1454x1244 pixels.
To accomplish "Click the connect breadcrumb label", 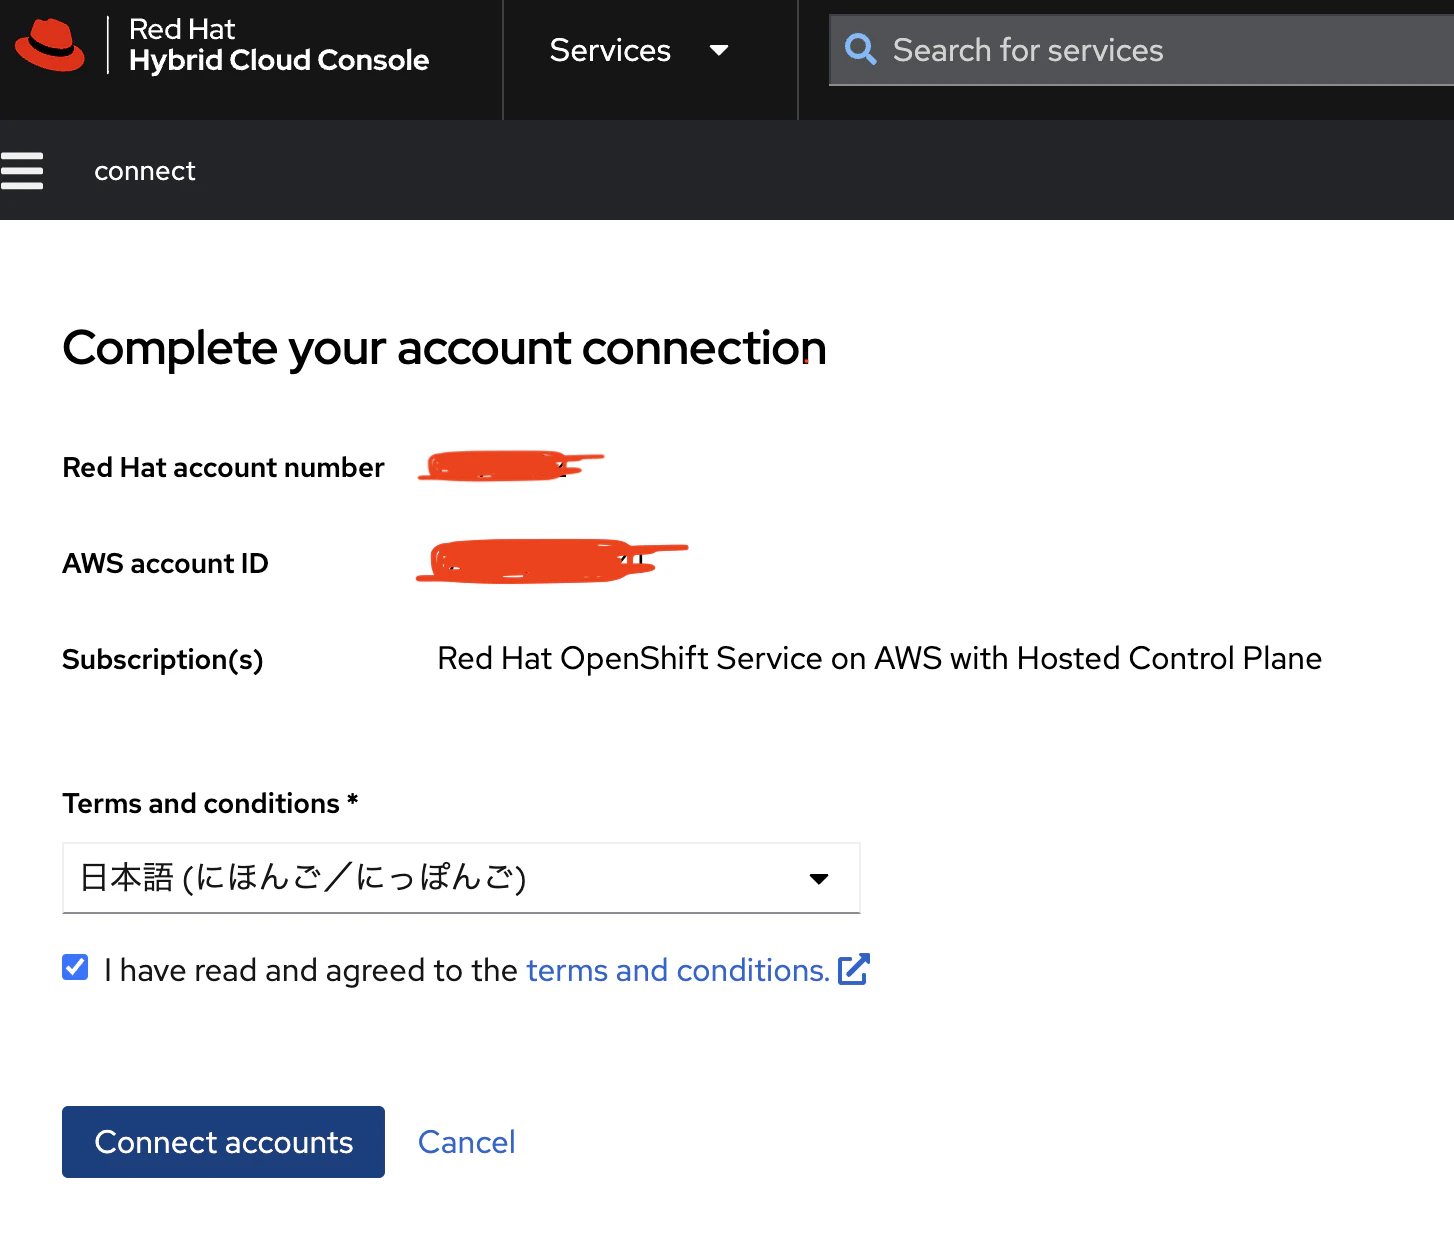I will pos(145,171).
